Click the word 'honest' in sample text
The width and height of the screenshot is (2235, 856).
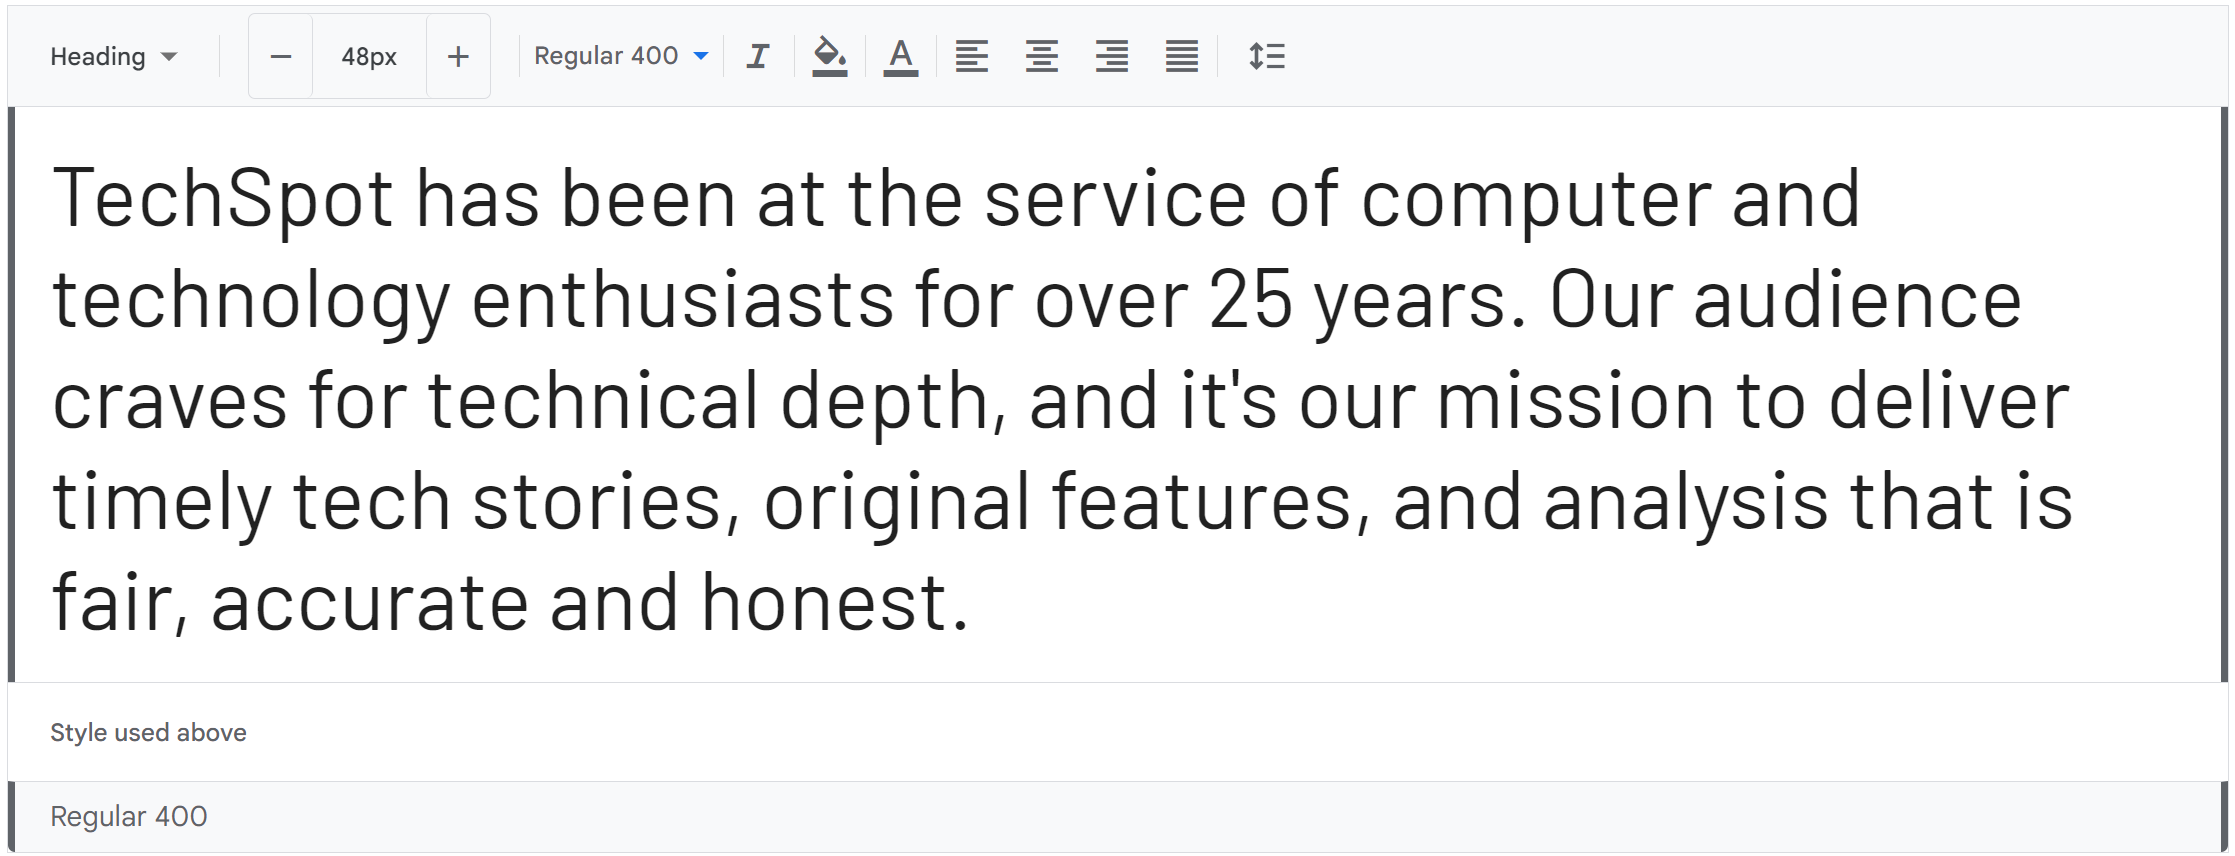pos(824,602)
